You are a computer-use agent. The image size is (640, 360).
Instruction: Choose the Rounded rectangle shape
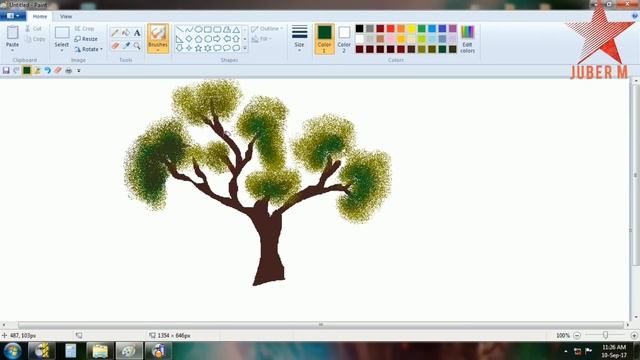coord(217,30)
